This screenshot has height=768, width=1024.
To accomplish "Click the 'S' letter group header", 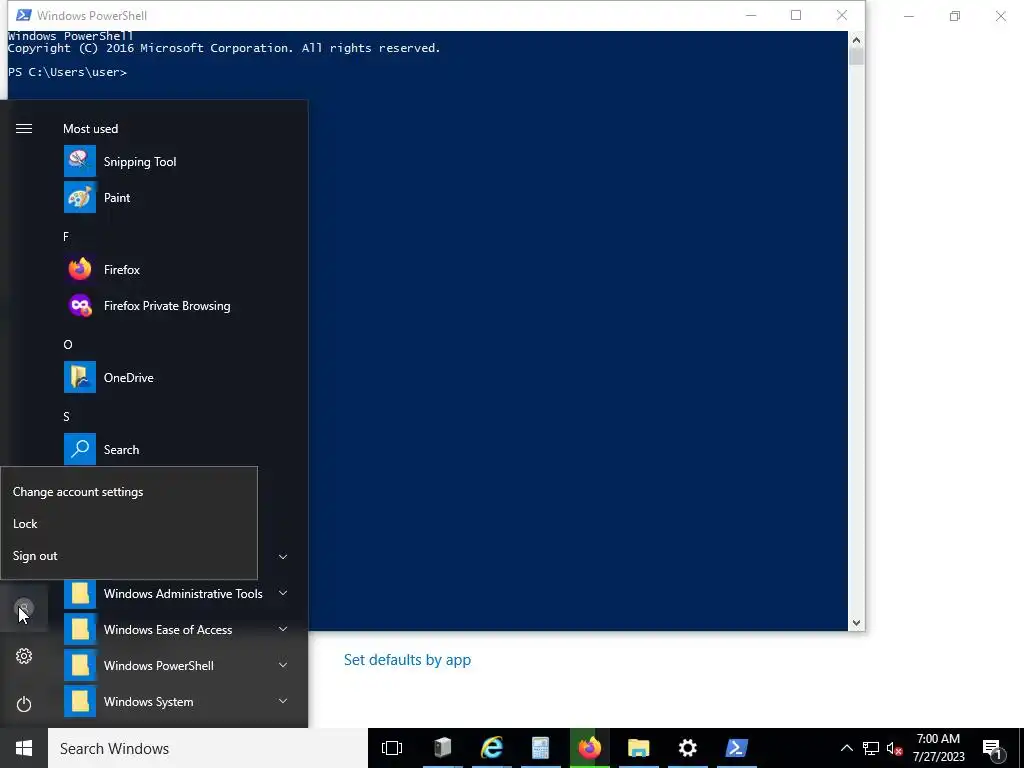I will click(66, 416).
